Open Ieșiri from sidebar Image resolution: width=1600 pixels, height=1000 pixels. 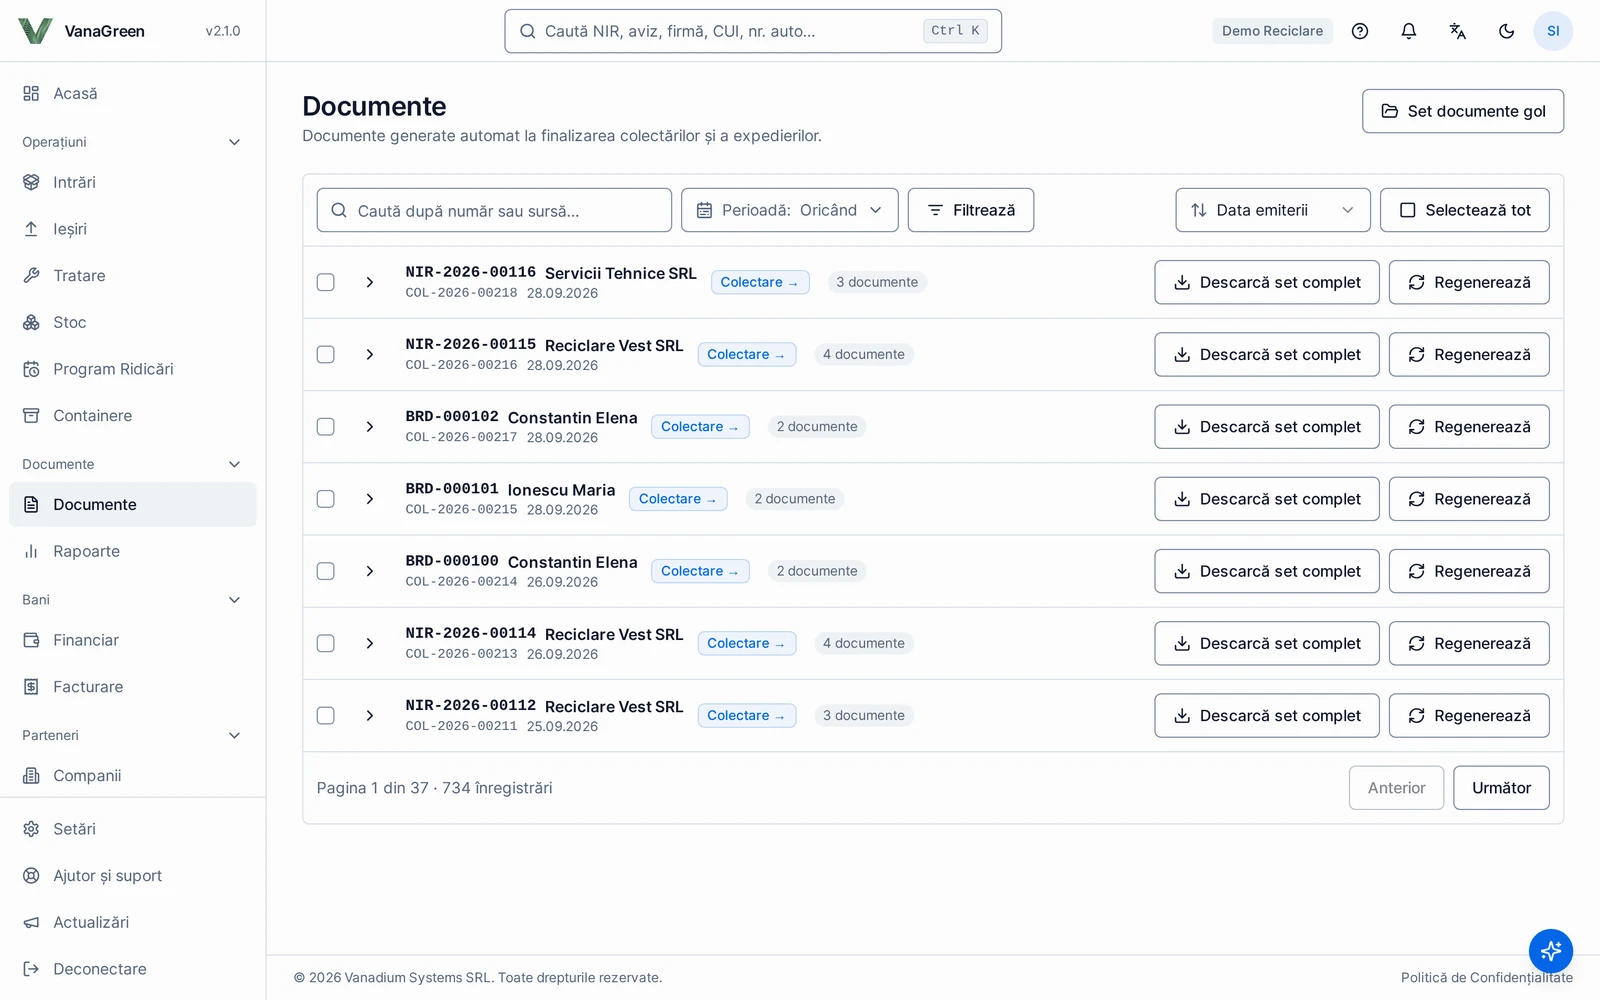133,229
